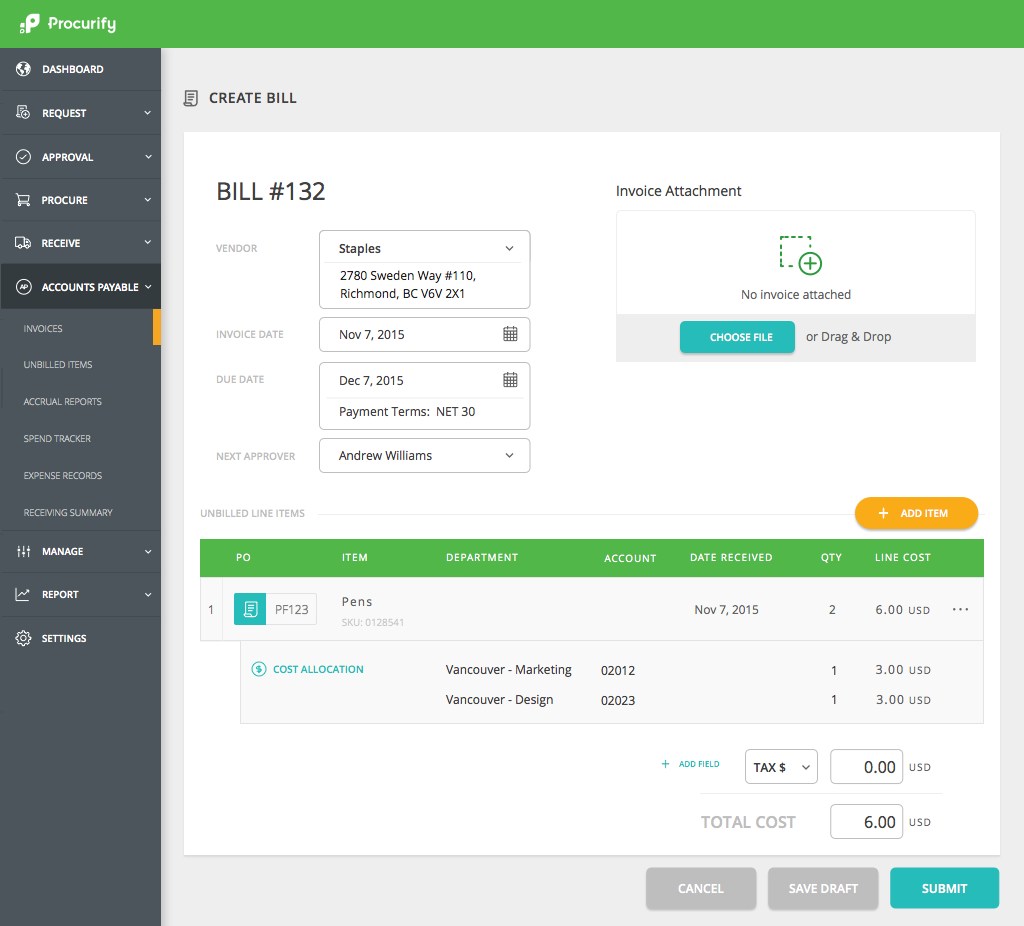The image size is (1024, 926).
Task: Click the Pens item name
Action: 357,601
